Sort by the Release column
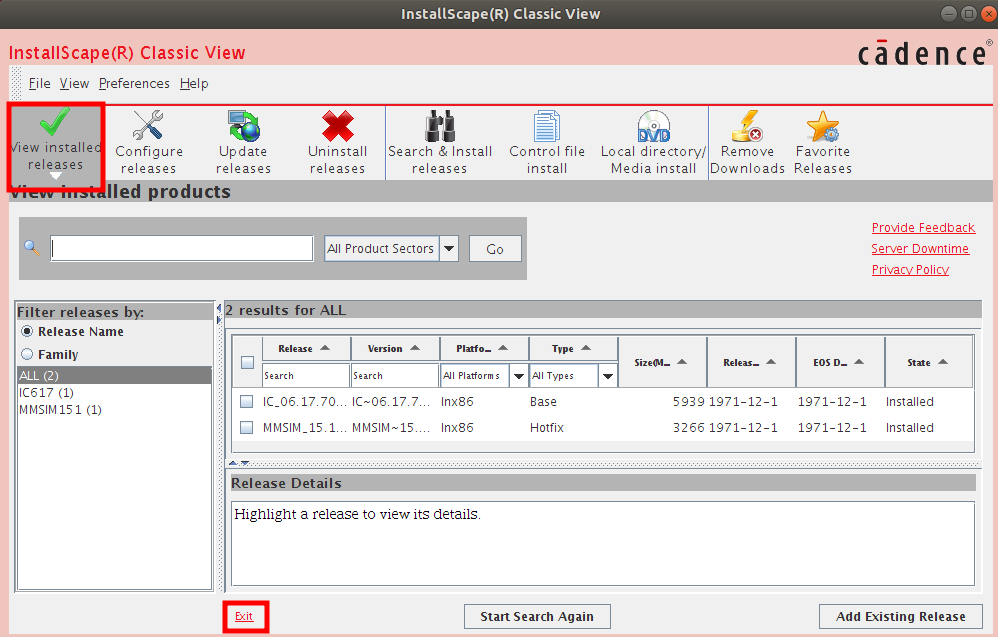The image size is (998, 637). [x=306, y=349]
